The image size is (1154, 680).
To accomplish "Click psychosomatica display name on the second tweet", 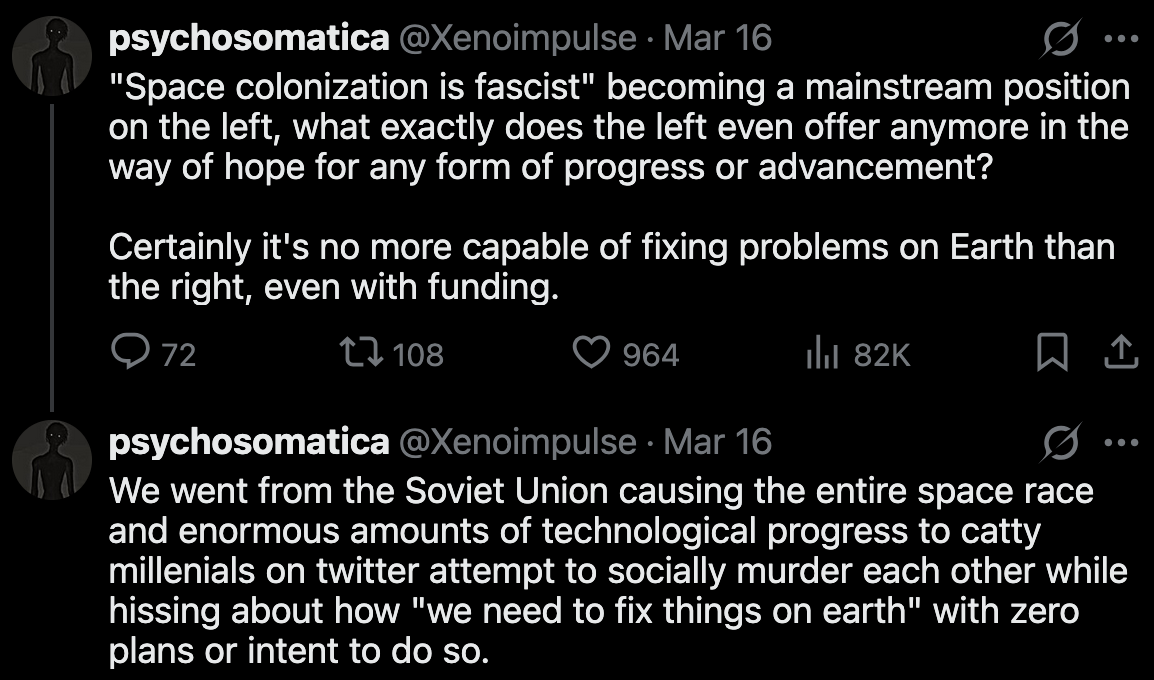I will click(x=248, y=442).
